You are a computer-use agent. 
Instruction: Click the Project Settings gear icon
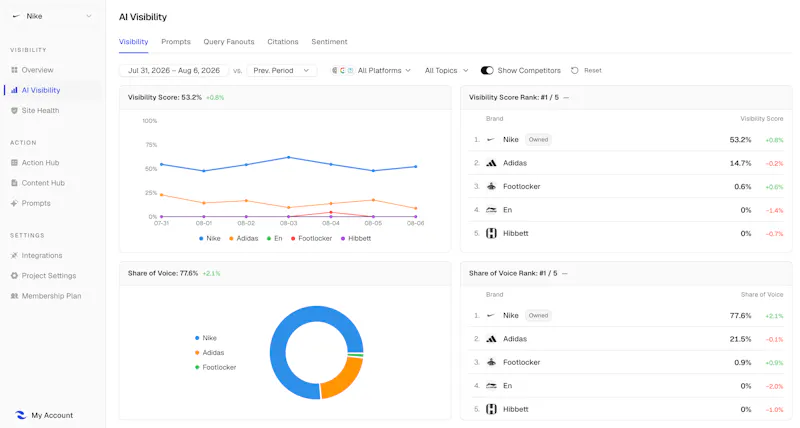point(14,275)
